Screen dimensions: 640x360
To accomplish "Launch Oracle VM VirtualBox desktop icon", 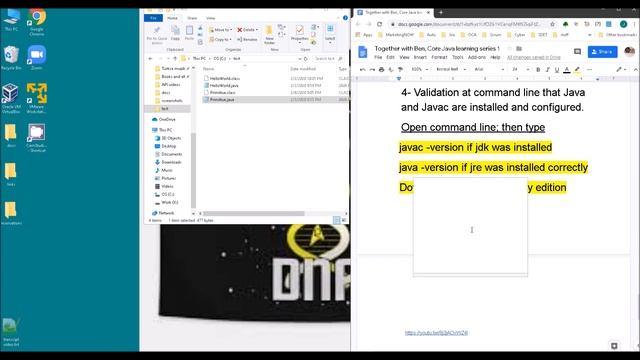I will tap(11, 98).
